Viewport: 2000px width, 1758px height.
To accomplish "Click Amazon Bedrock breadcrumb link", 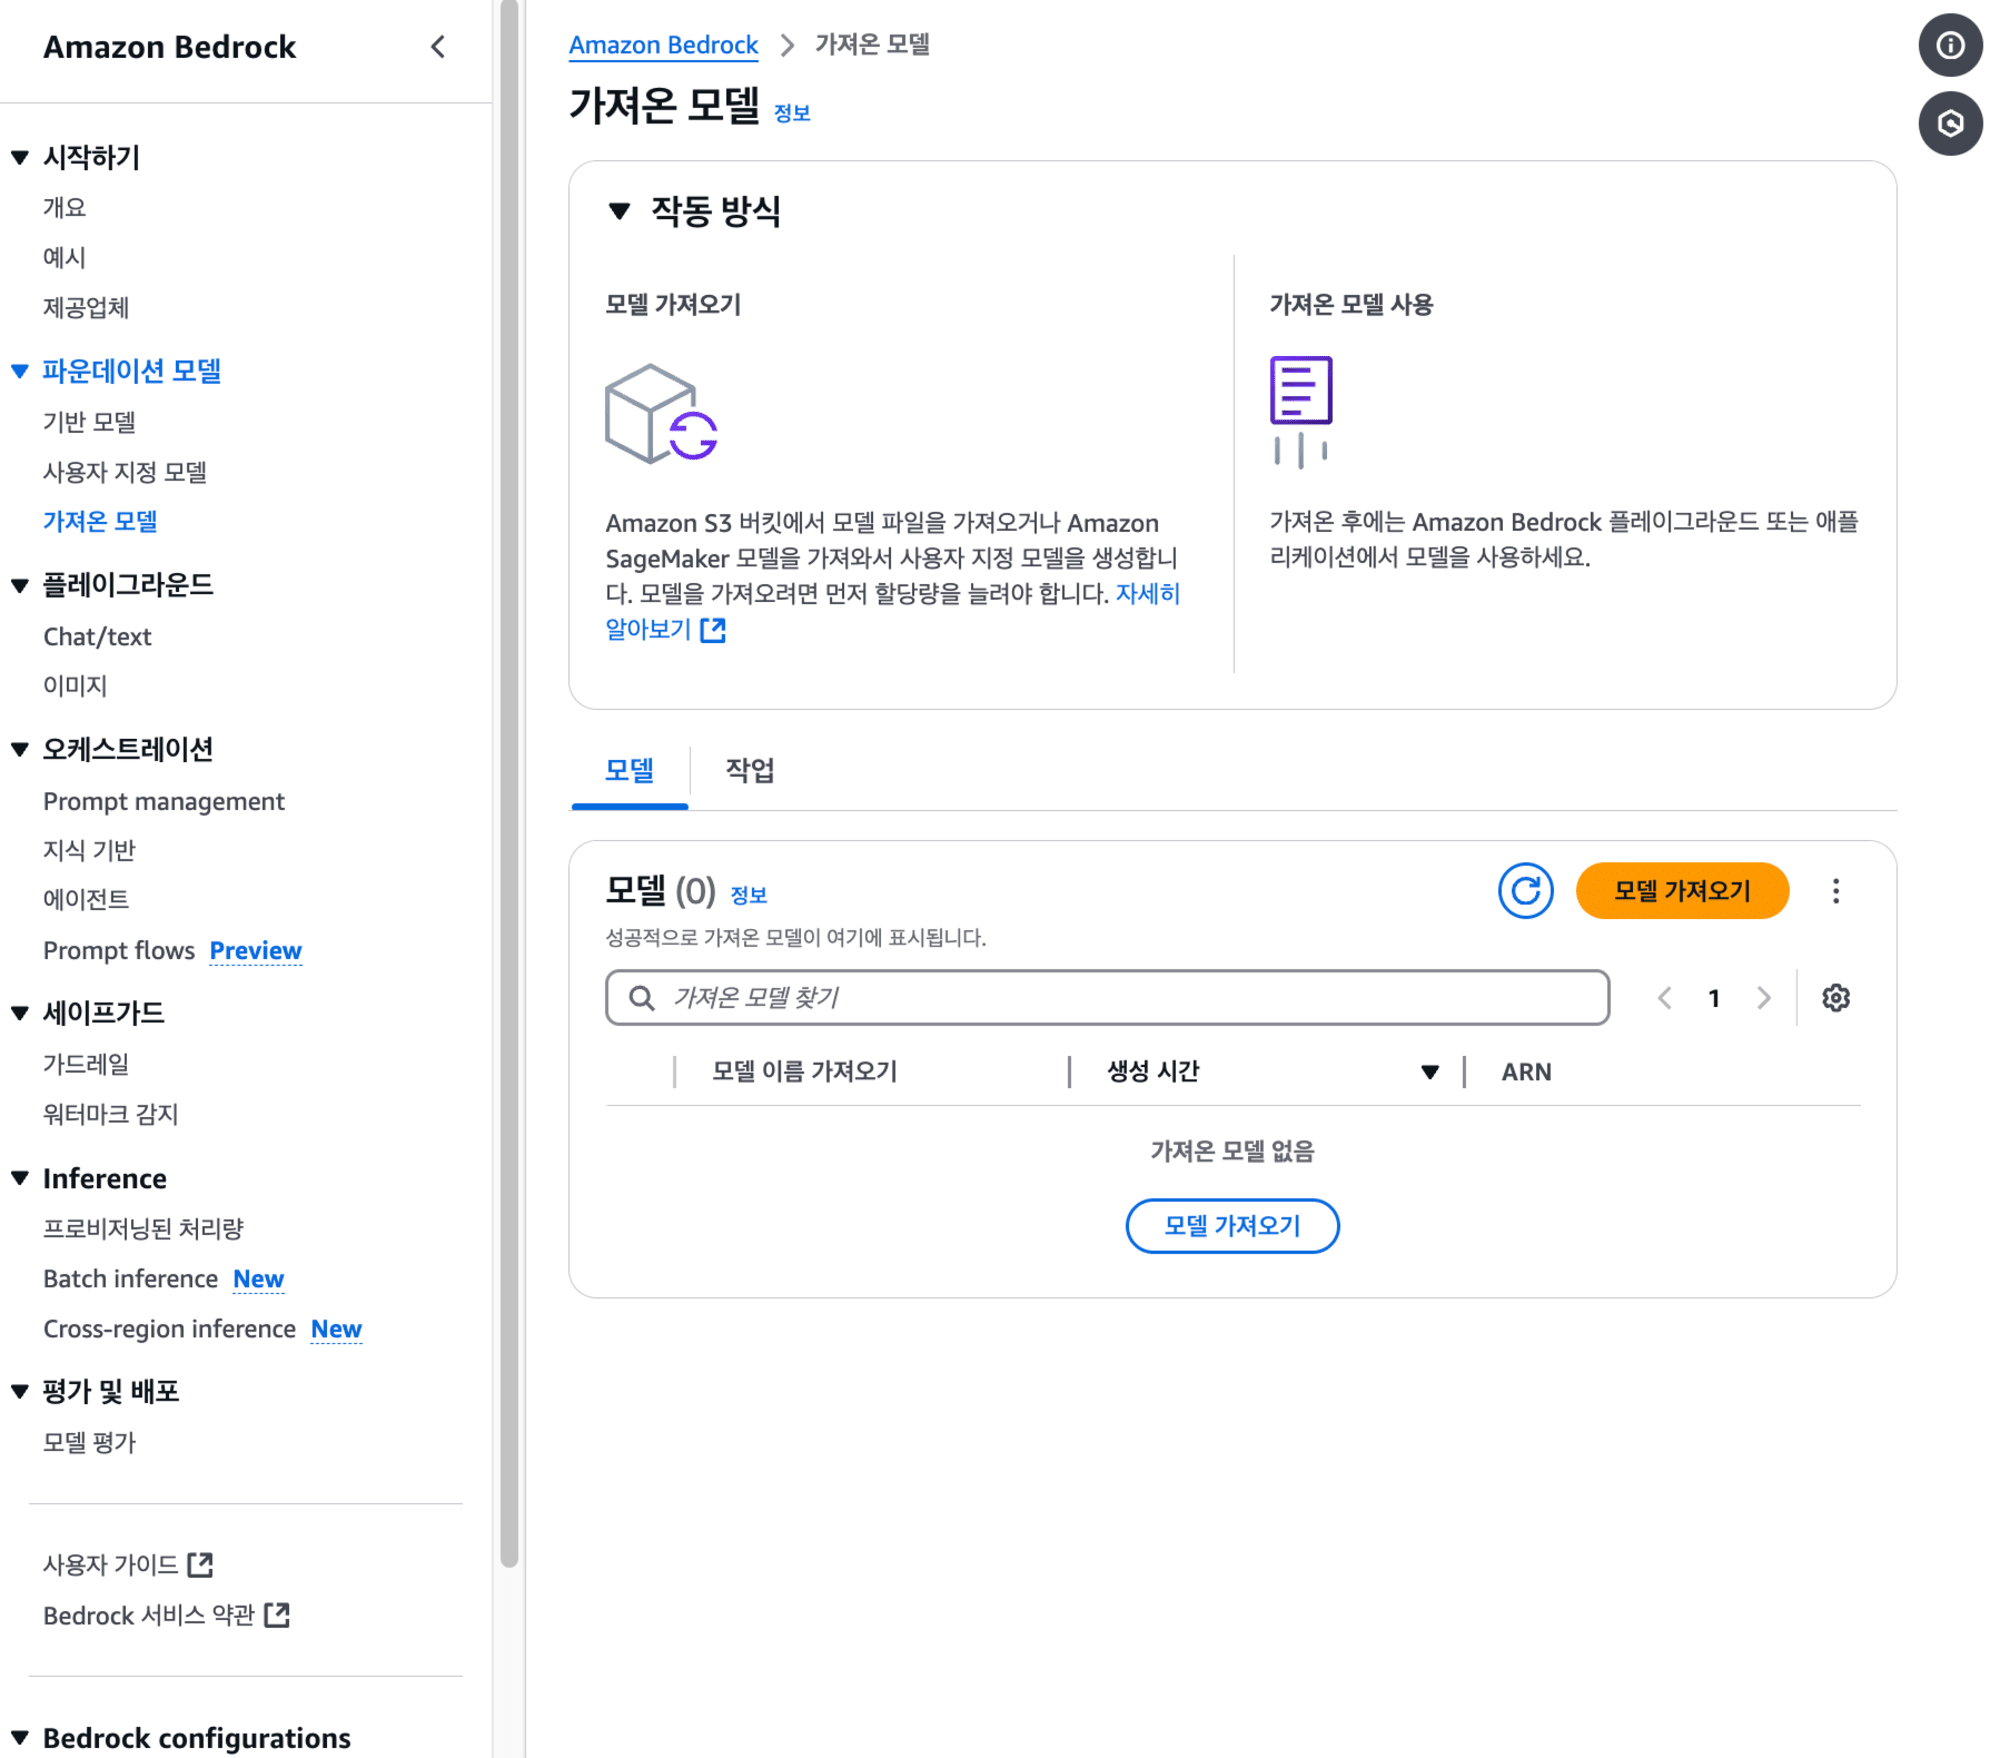I will tap(663, 45).
